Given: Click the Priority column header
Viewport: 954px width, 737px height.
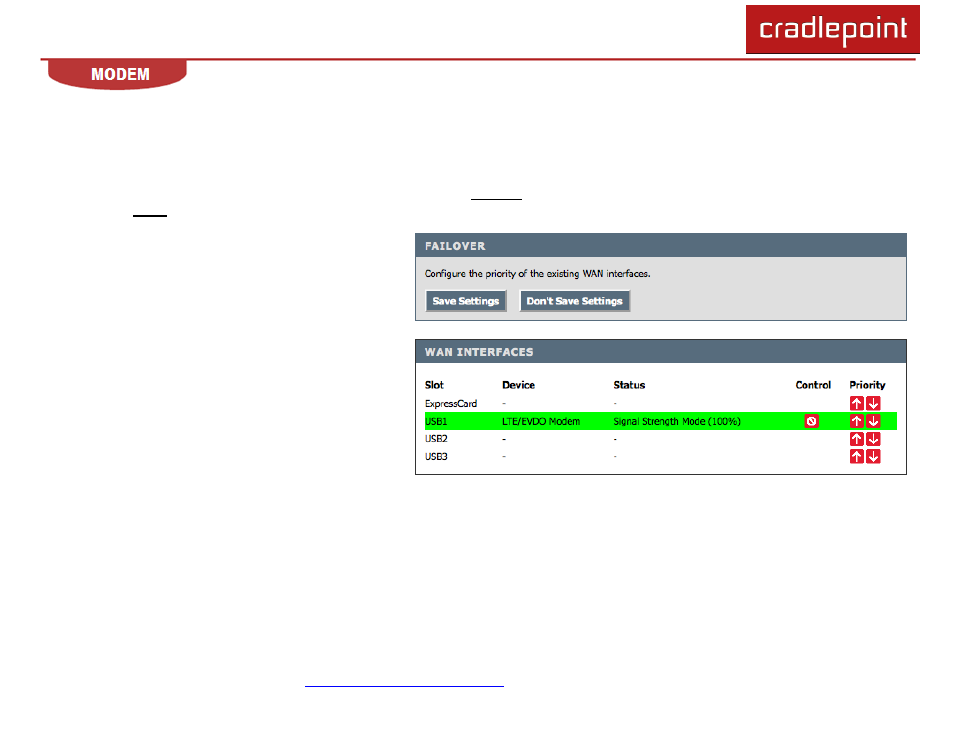Looking at the screenshot, I should point(867,385).
